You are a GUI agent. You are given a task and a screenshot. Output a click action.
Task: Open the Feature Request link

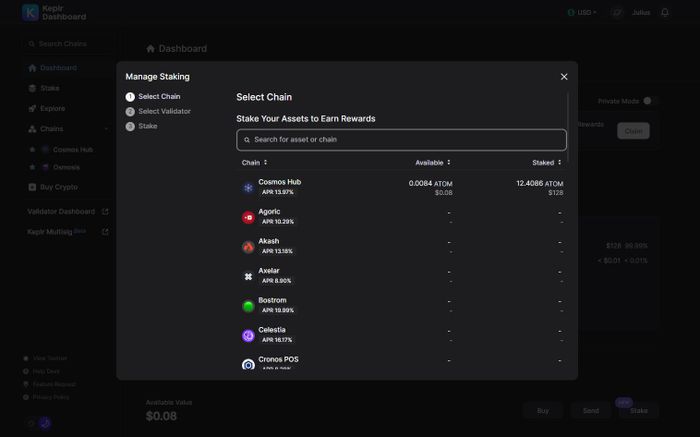50,384
